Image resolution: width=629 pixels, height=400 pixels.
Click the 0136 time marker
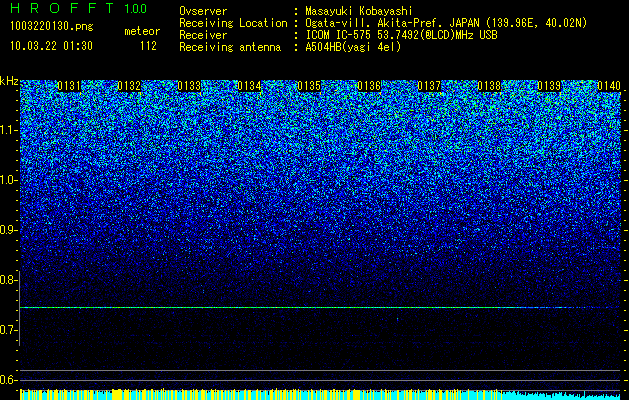369,86
